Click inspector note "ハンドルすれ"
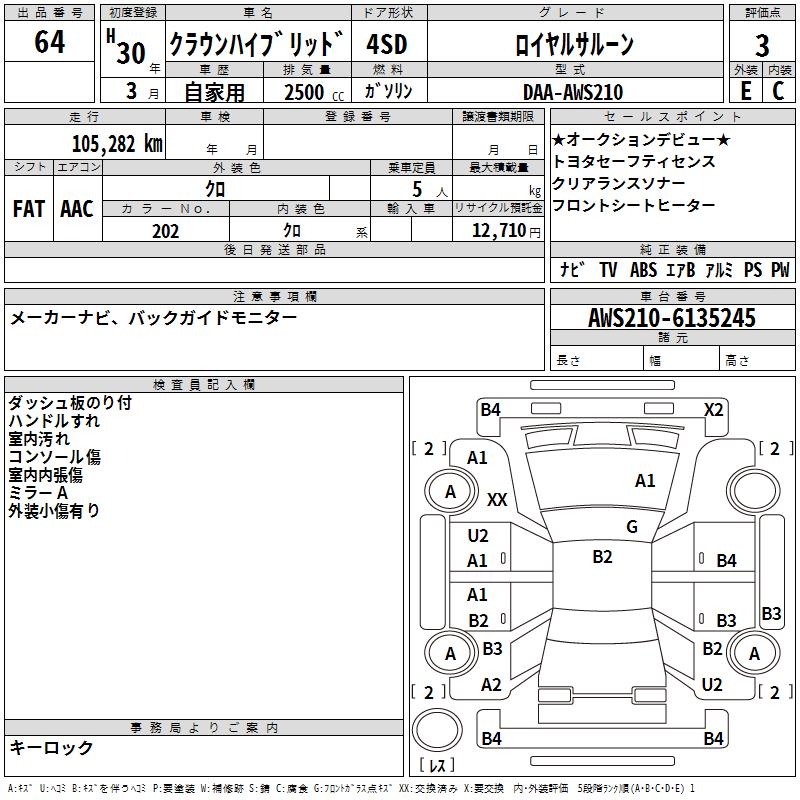The width and height of the screenshot is (800, 800). click(x=54, y=420)
